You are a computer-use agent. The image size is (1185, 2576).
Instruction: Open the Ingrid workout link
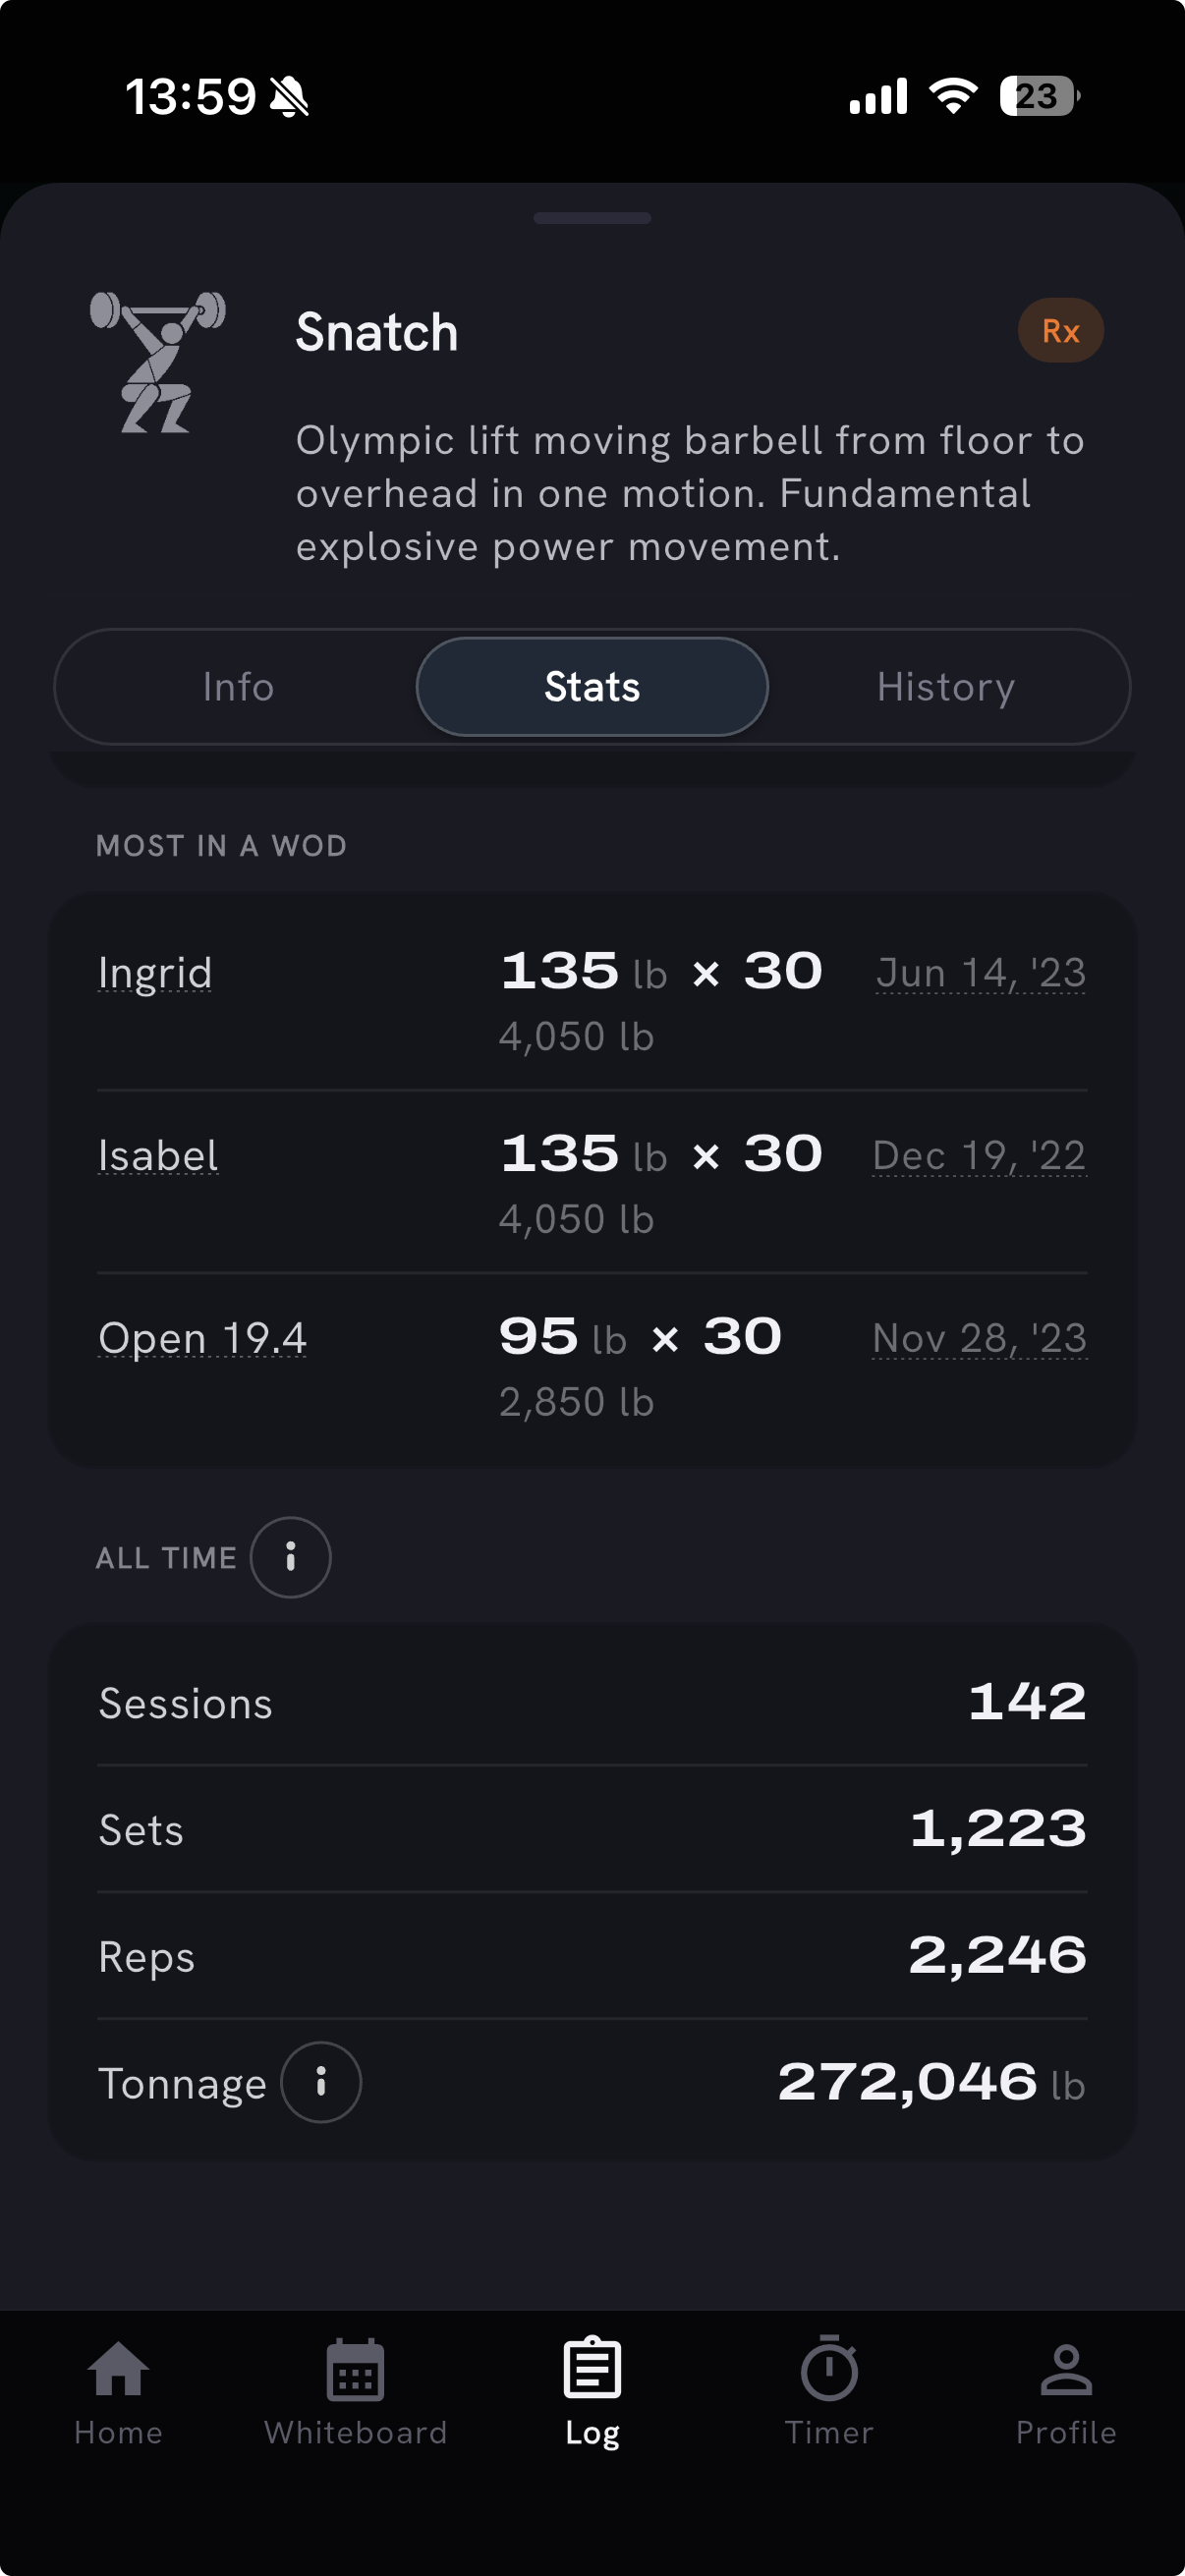pyautogui.click(x=155, y=973)
